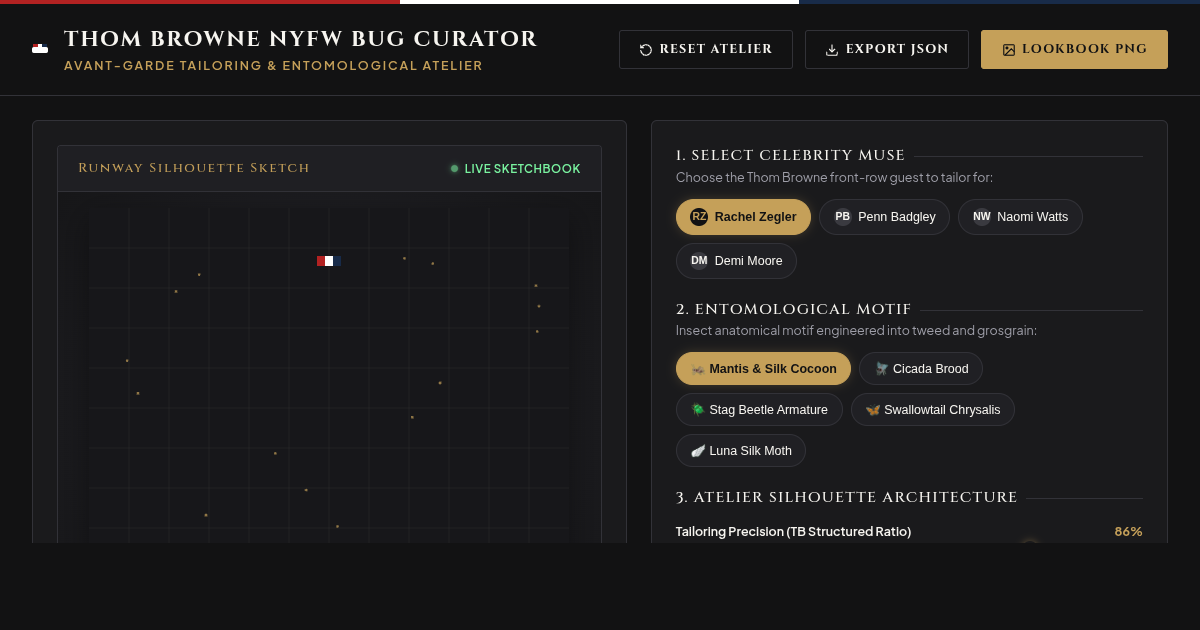Screen dimensions: 1200x630
Task: Export the design via Export JSON
Action: 887,49
